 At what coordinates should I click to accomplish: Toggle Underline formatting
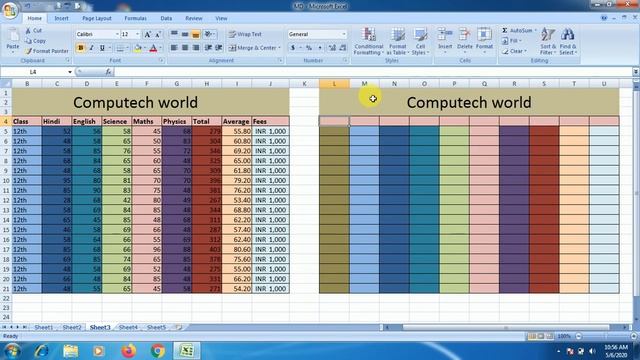[102, 48]
